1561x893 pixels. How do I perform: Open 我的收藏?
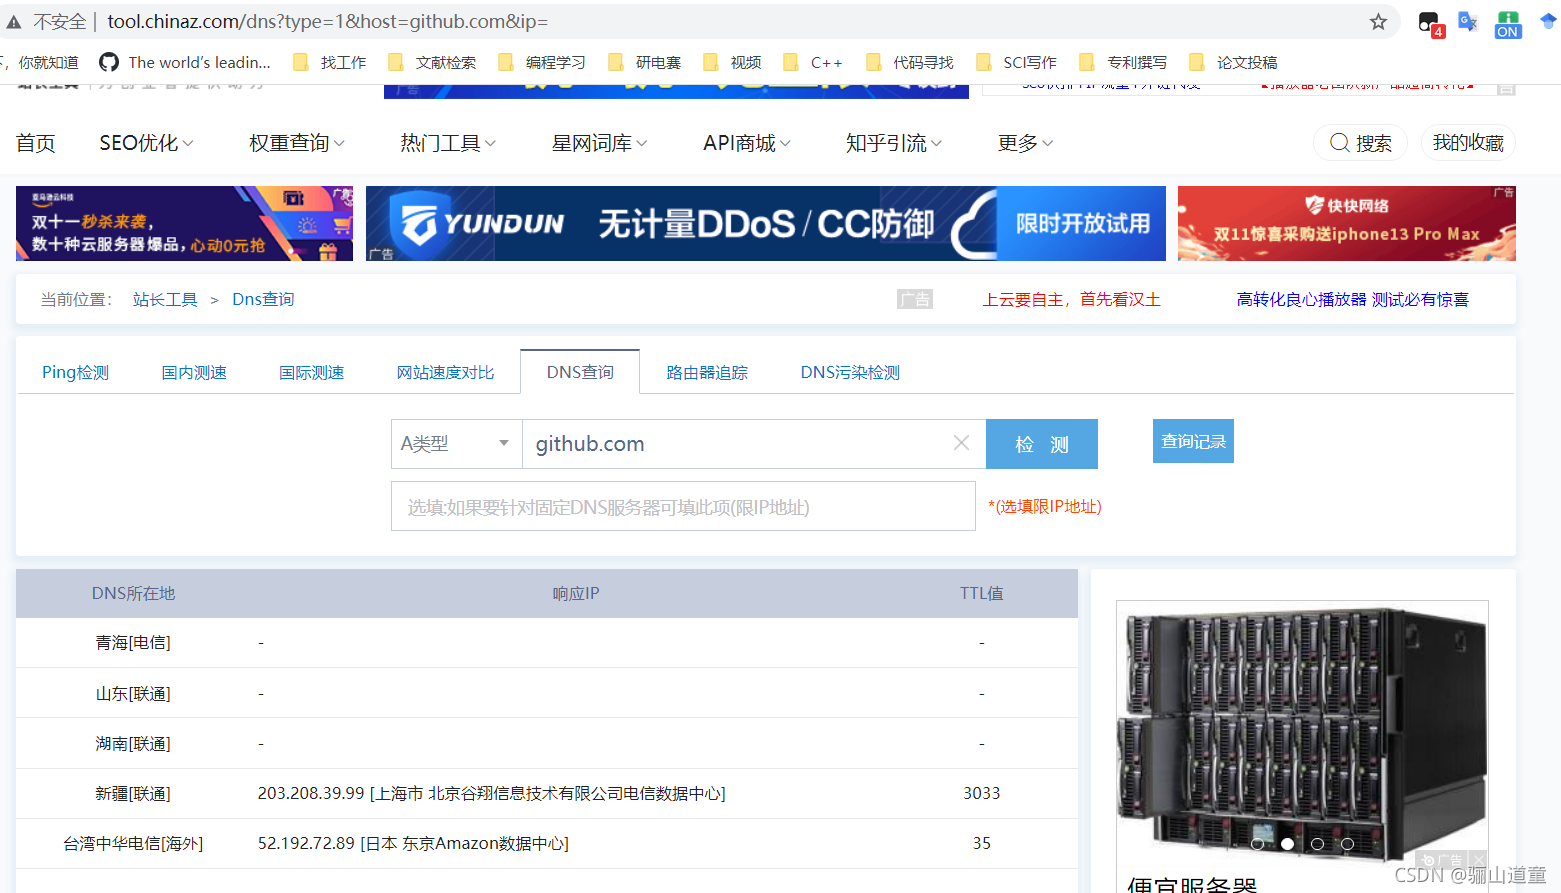click(x=1468, y=143)
